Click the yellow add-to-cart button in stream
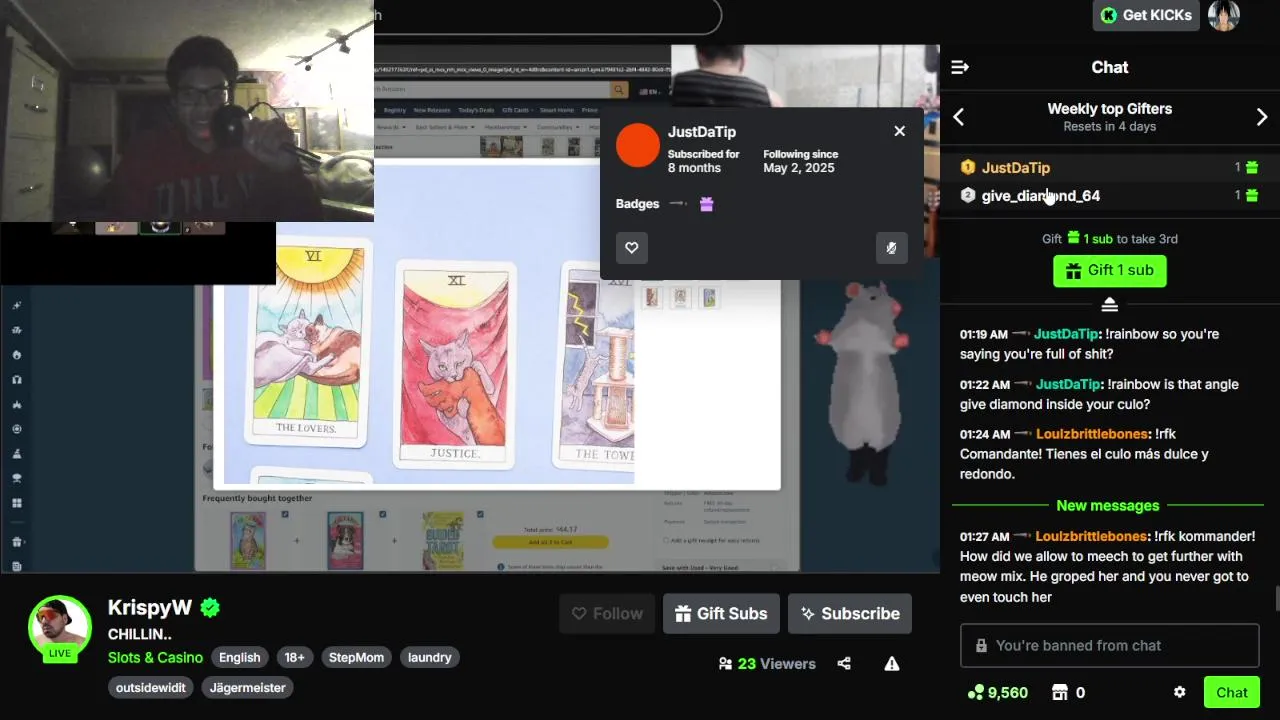 (x=550, y=541)
